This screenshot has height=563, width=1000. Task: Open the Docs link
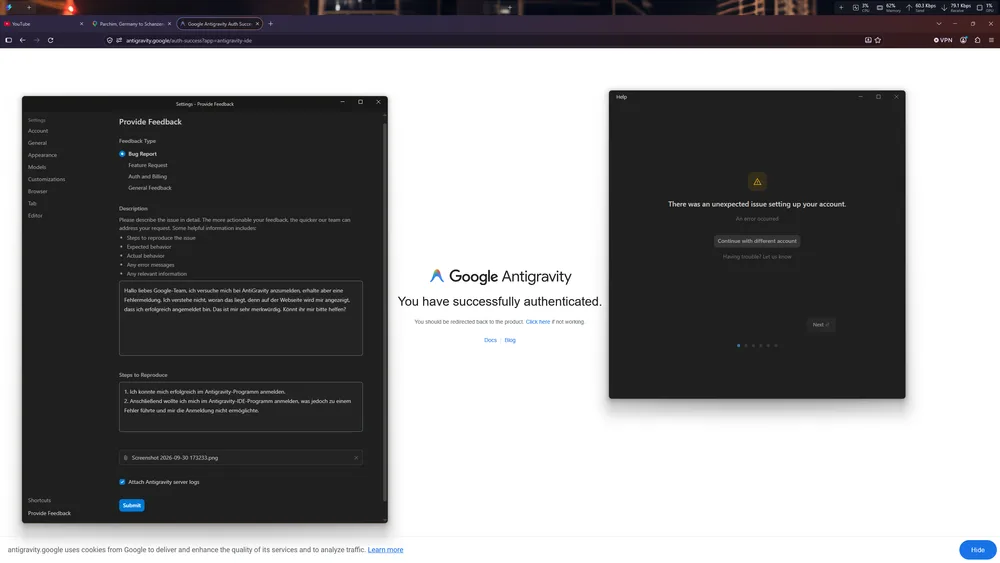click(490, 340)
